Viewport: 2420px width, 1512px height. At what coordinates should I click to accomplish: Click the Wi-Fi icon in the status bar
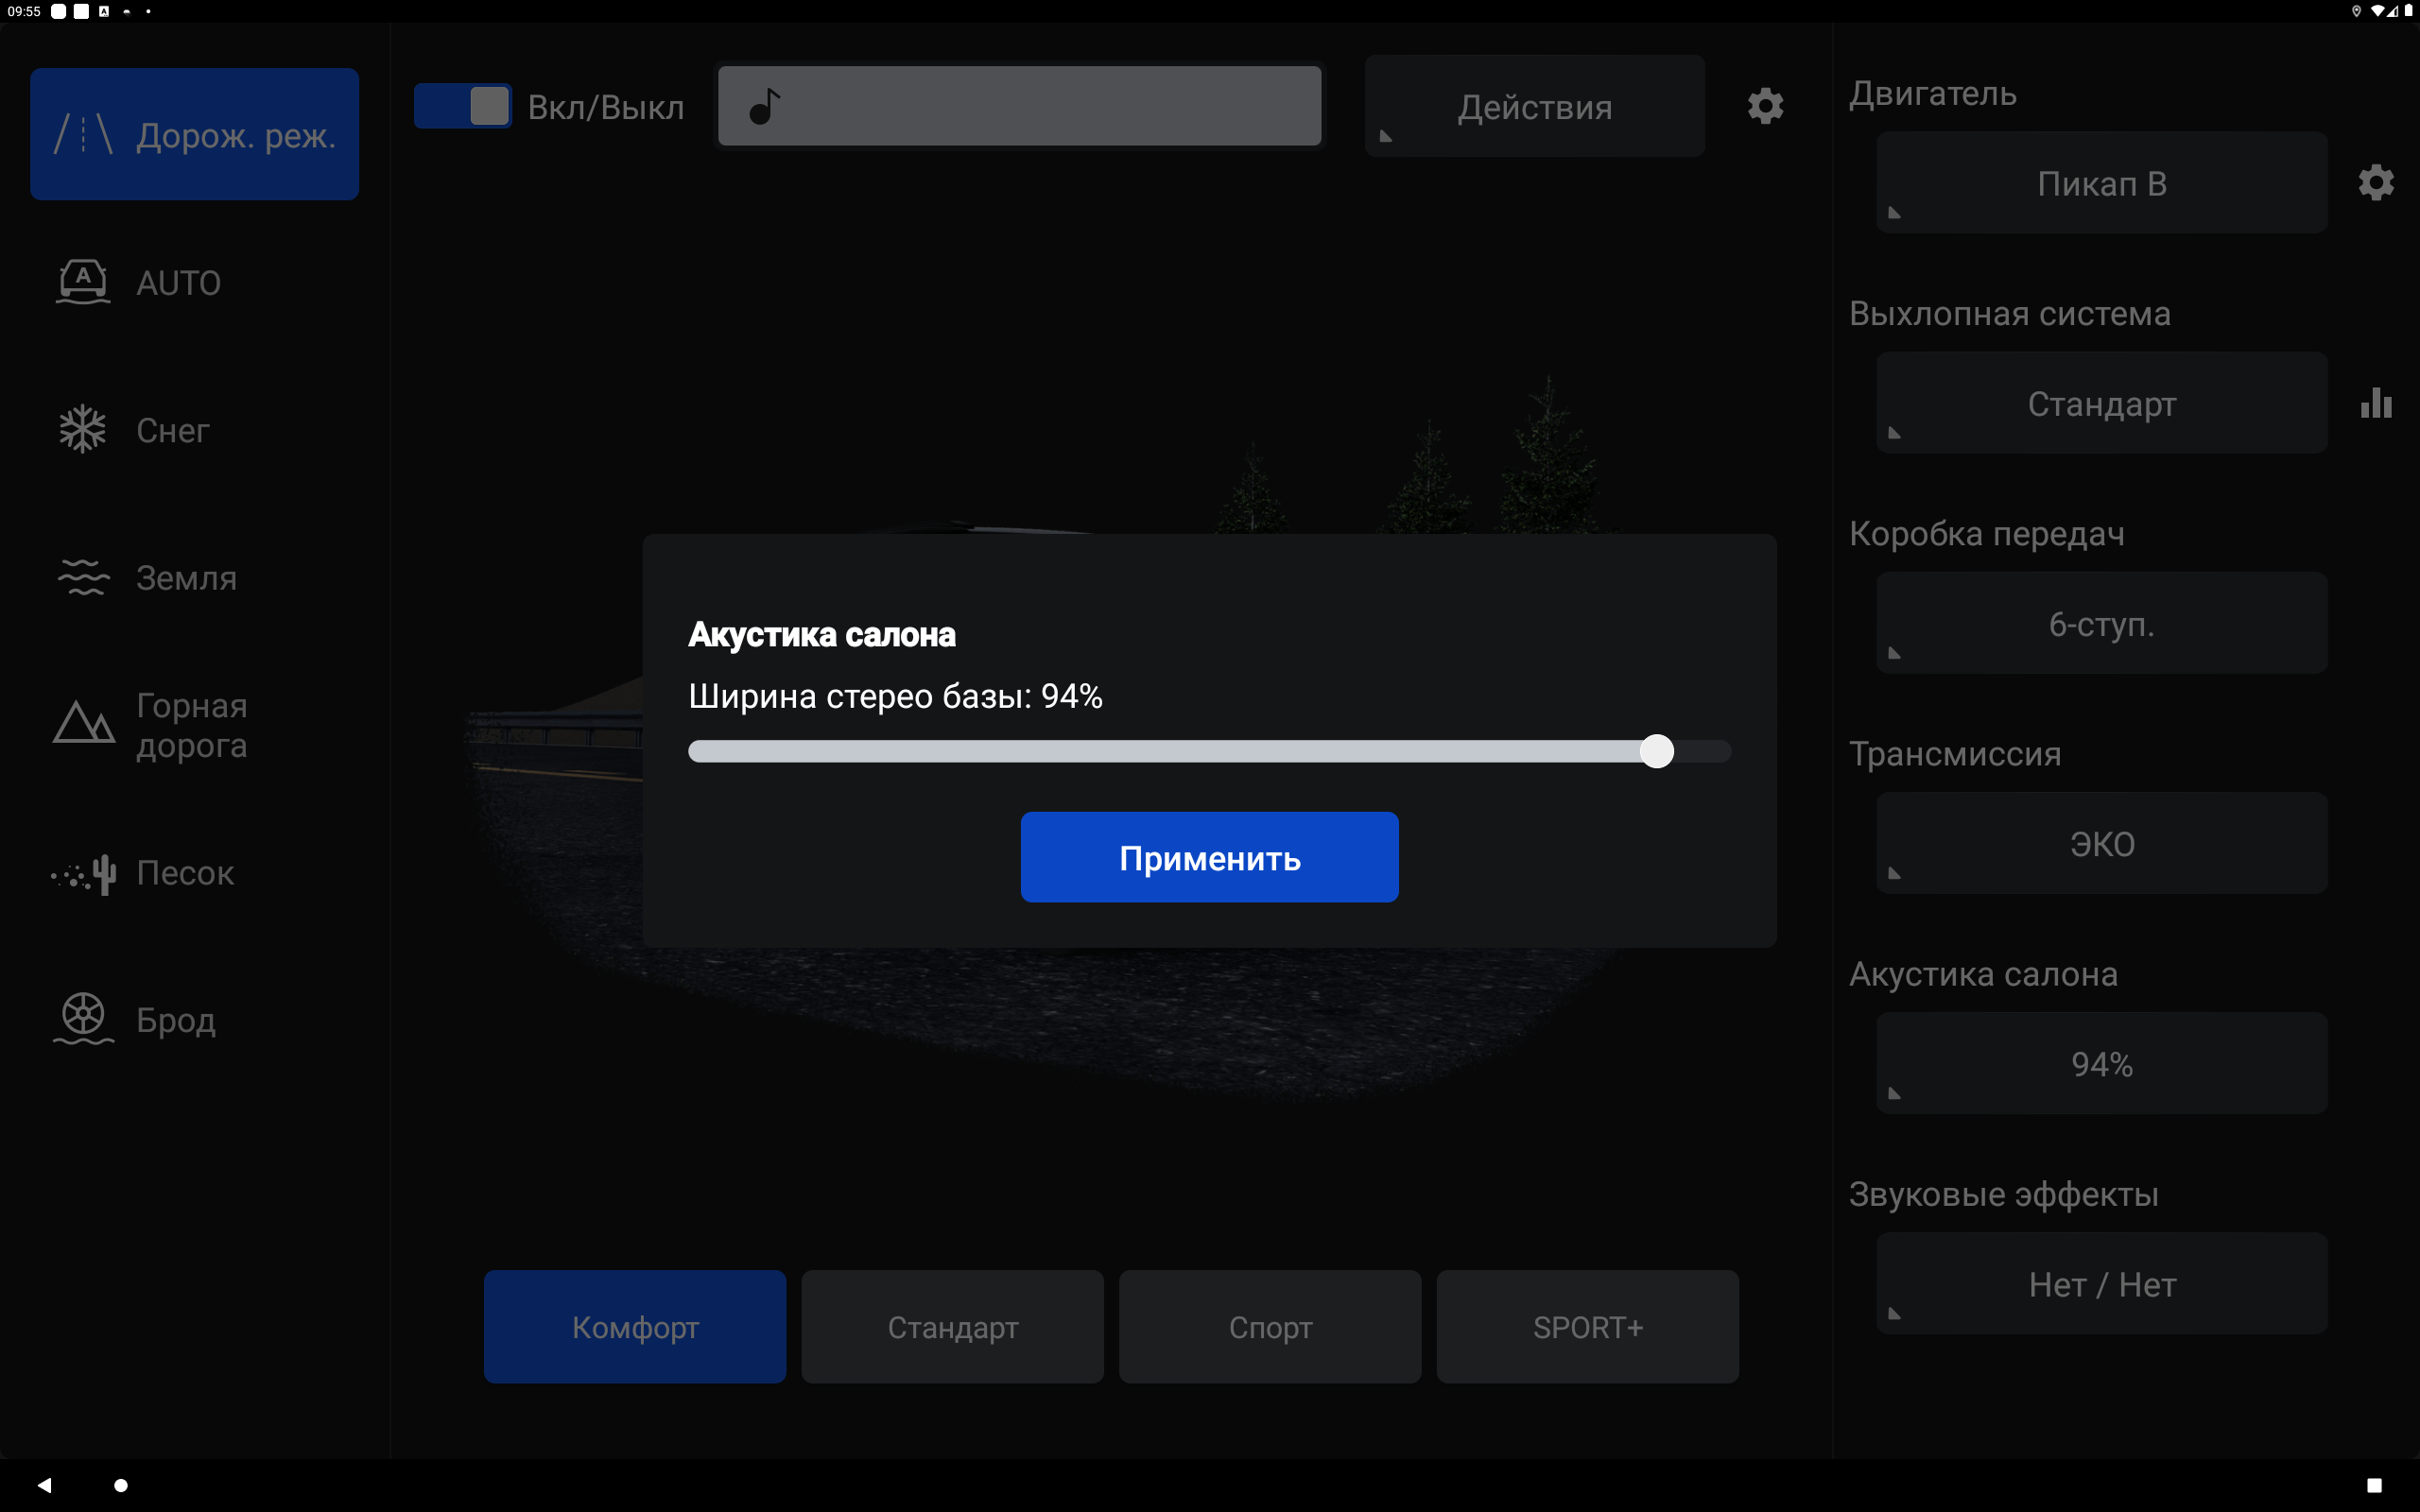(2377, 11)
